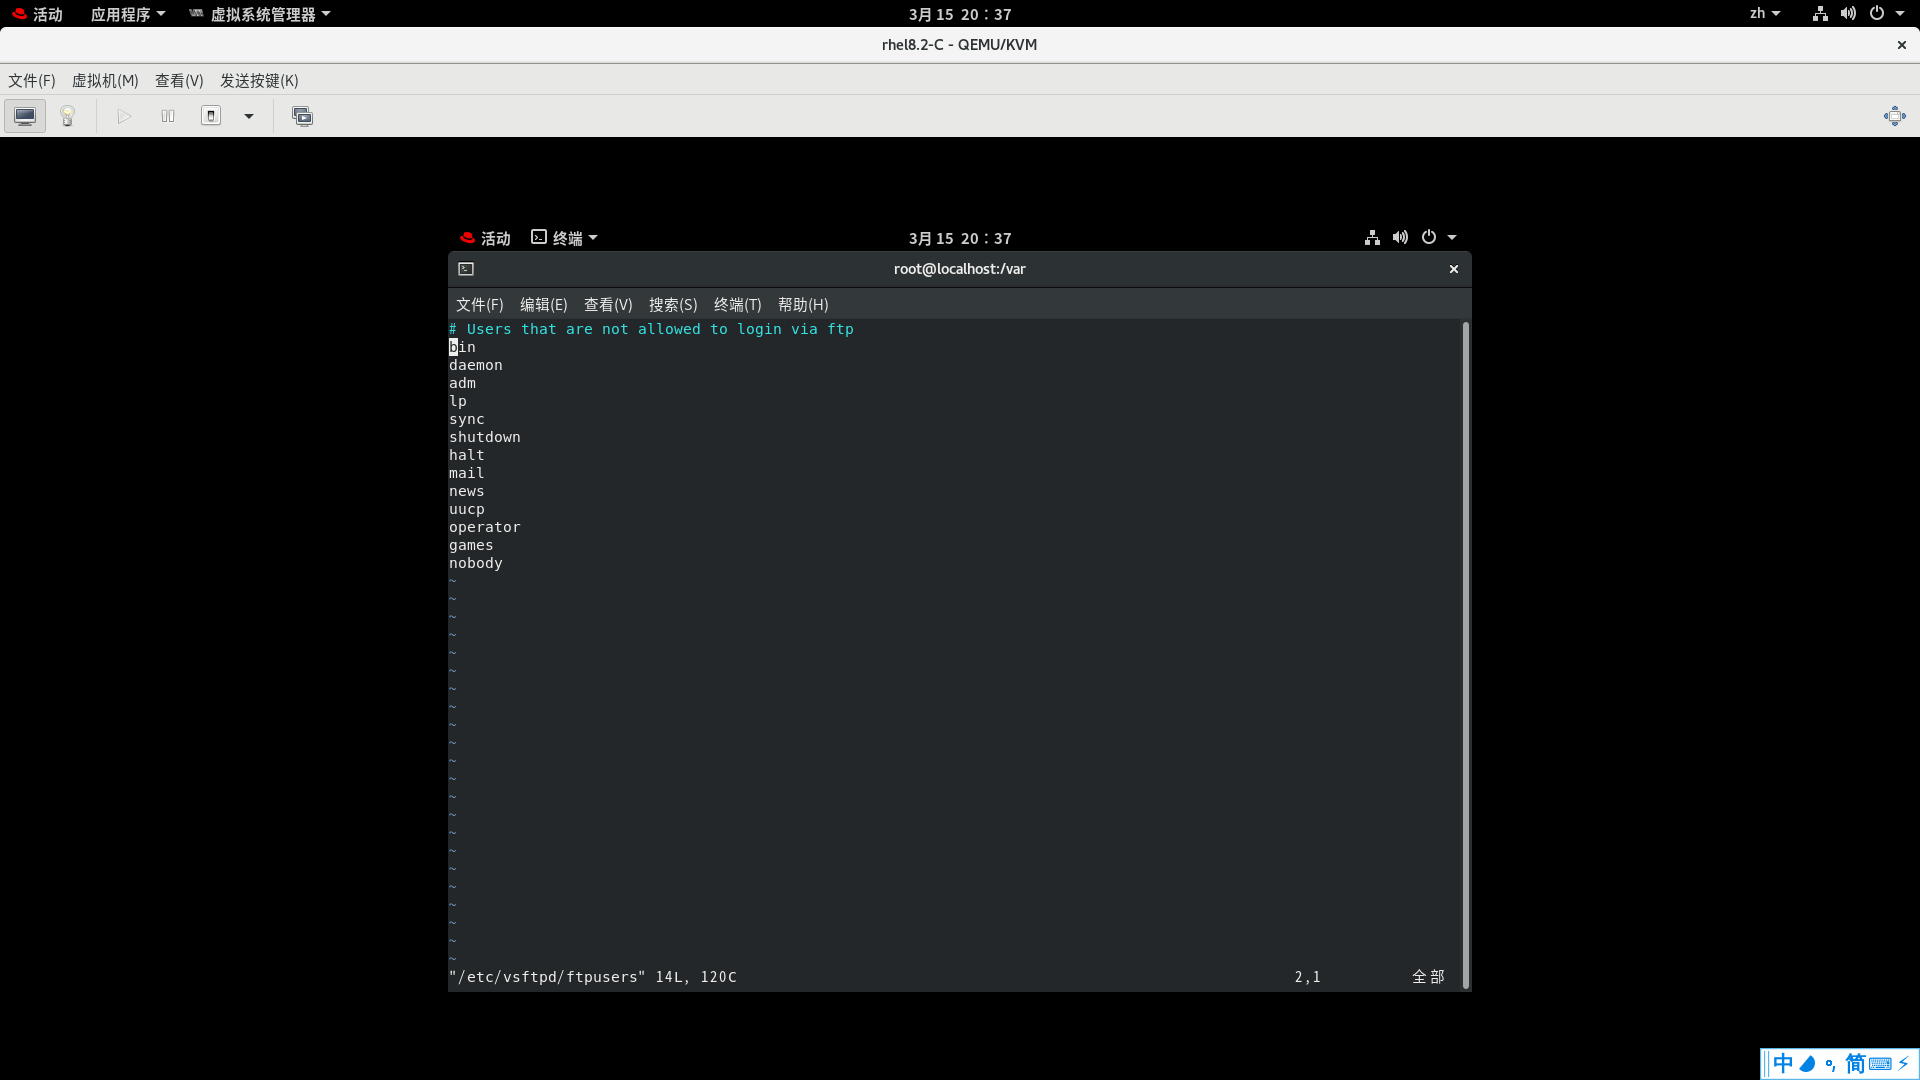Screen dimensions: 1920x1080
Task: Click the terminal window vertical scrollbar
Action: pyautogui.click(x=1464, y=650)
